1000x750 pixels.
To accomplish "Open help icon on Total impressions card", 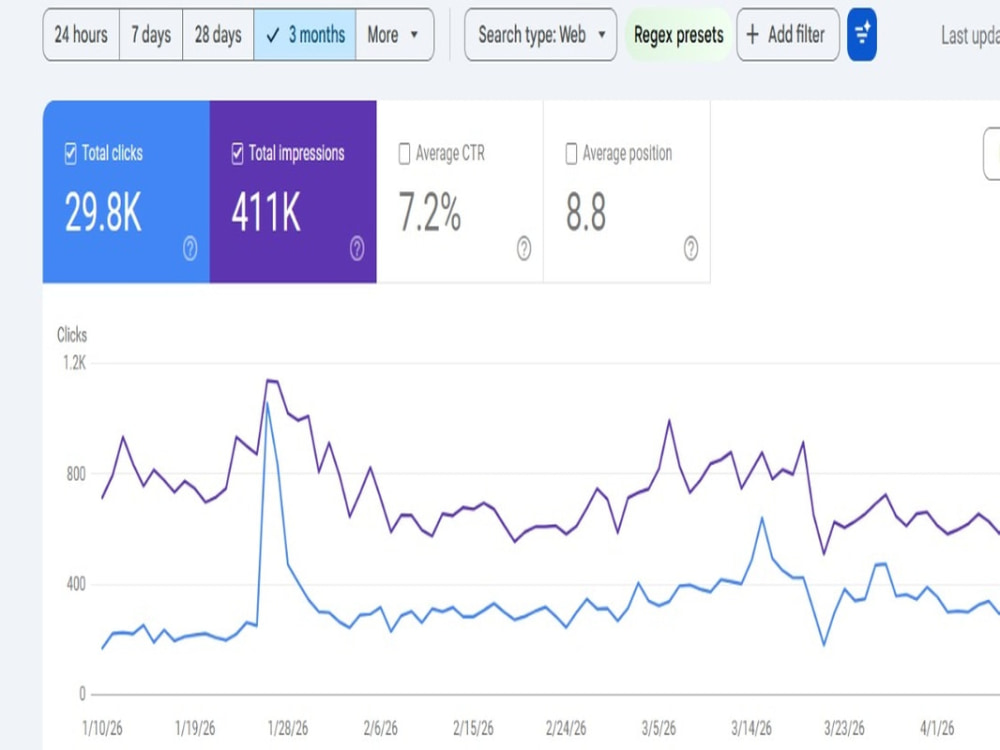I will click(x=357, y=248).
